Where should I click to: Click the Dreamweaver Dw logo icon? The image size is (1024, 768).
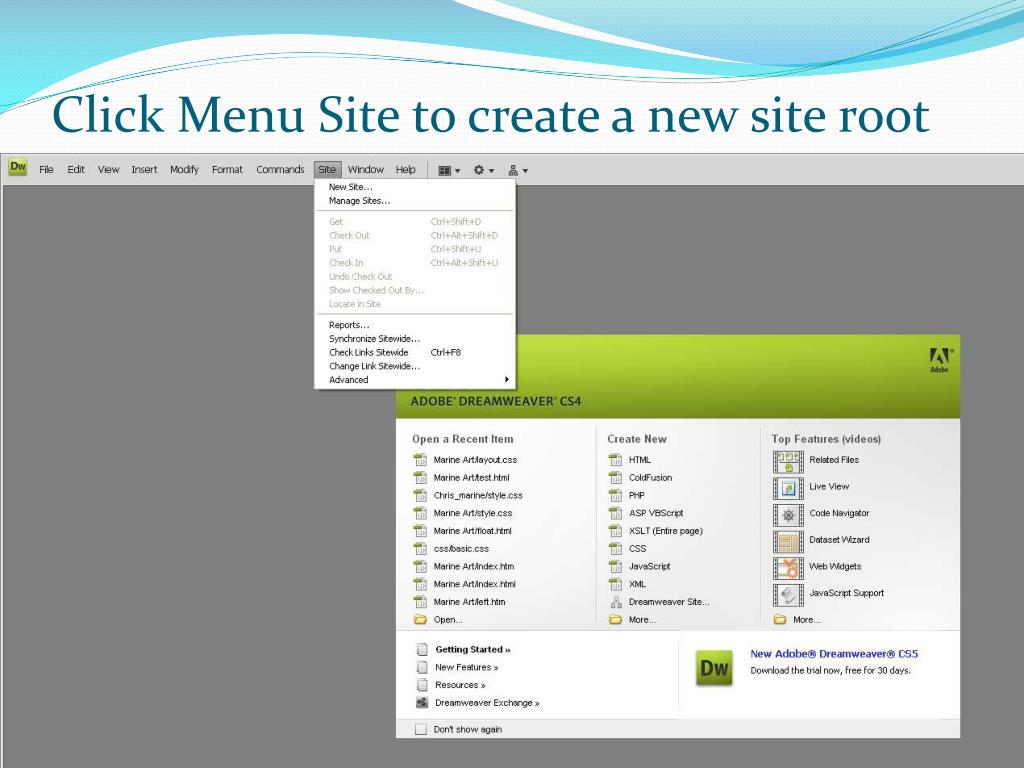point(18,167)
